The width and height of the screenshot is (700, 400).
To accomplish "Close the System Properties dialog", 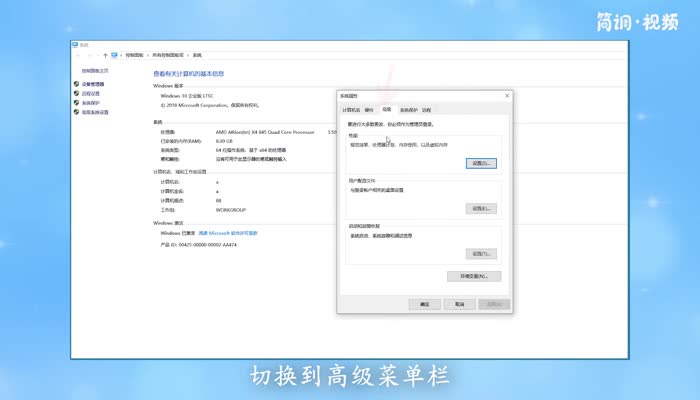I will point(508,96).
